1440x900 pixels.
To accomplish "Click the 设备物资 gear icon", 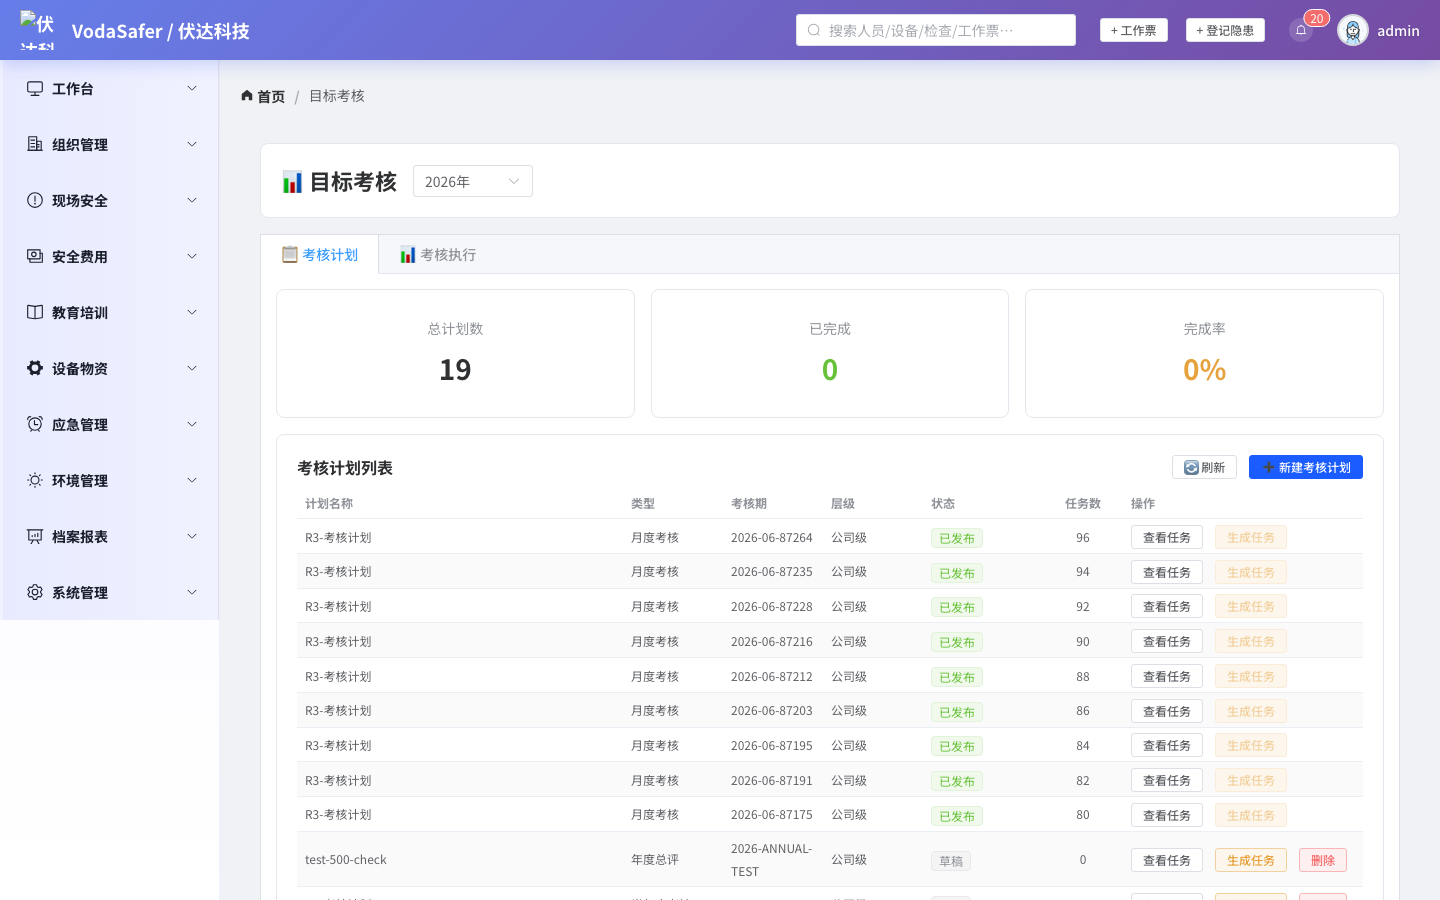I will (x=35, y=368).
